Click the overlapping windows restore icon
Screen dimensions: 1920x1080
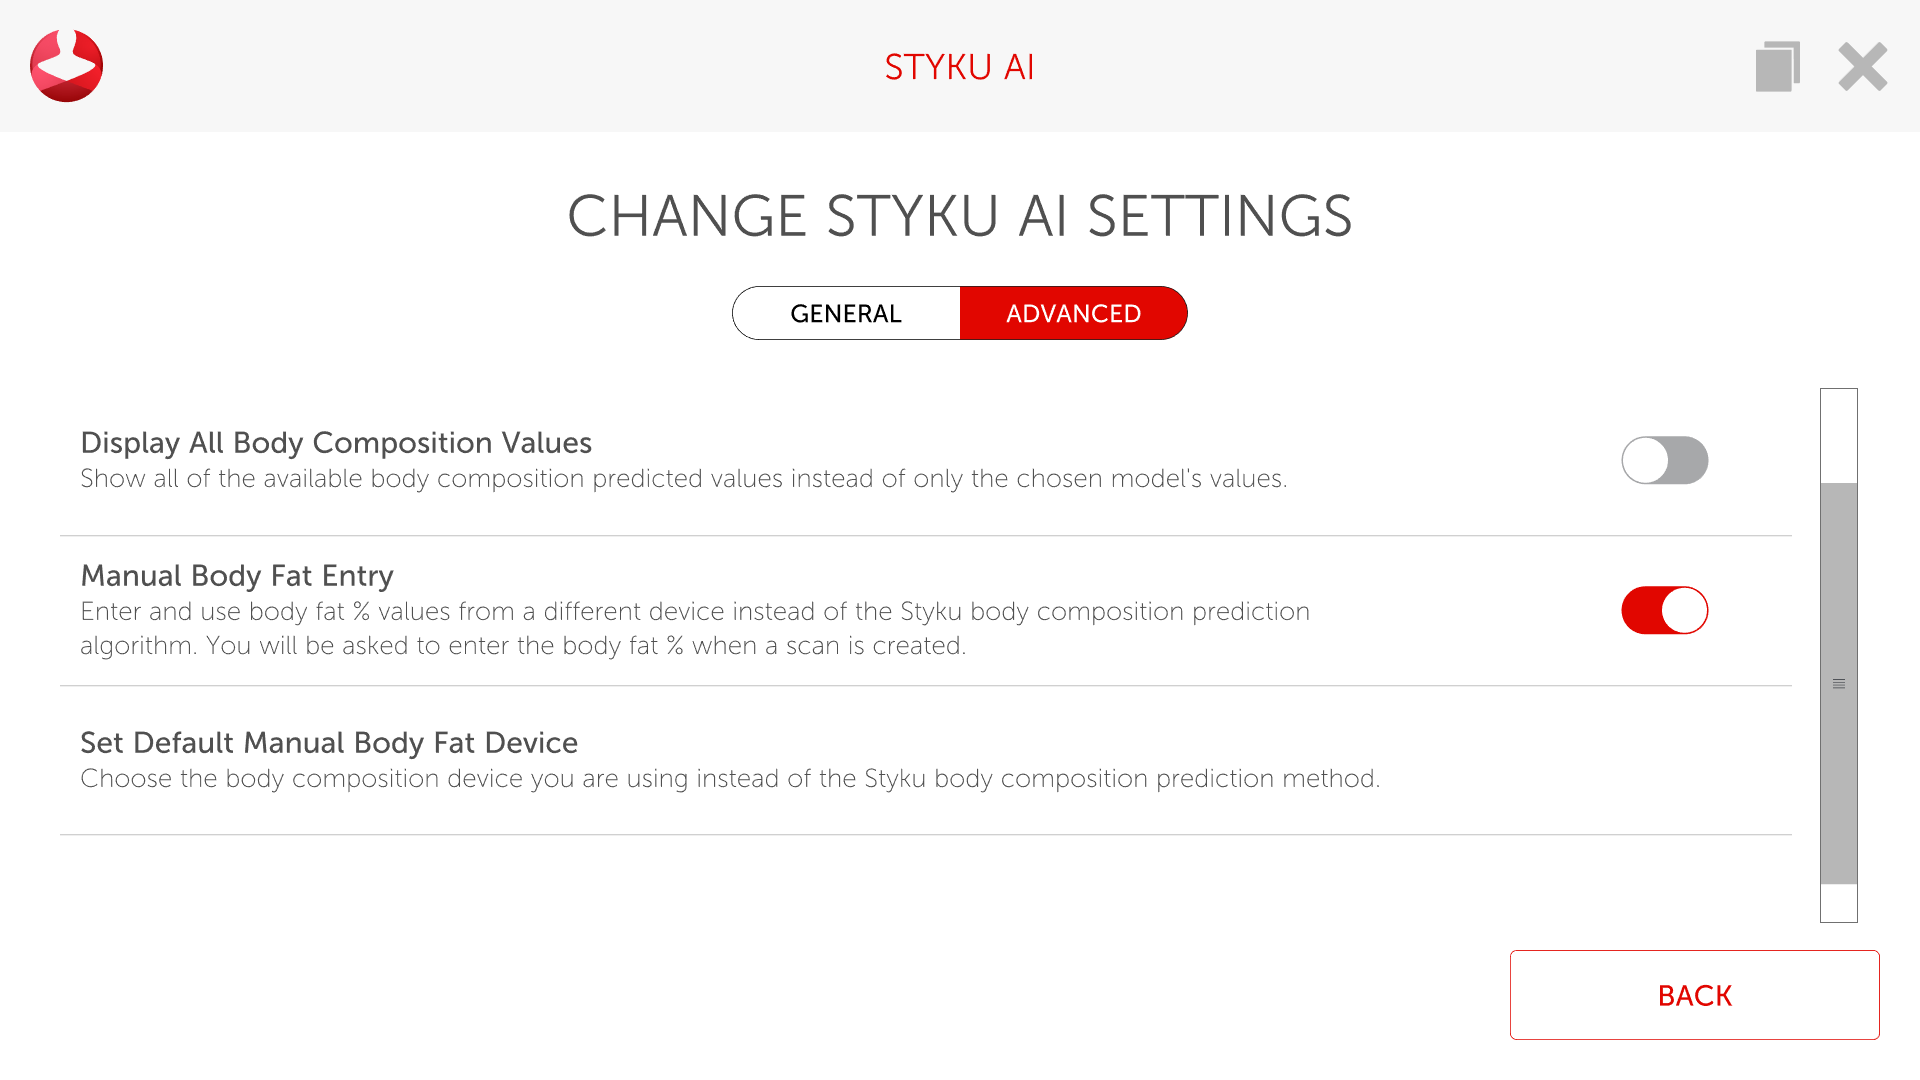click(x=1777, y=67)
